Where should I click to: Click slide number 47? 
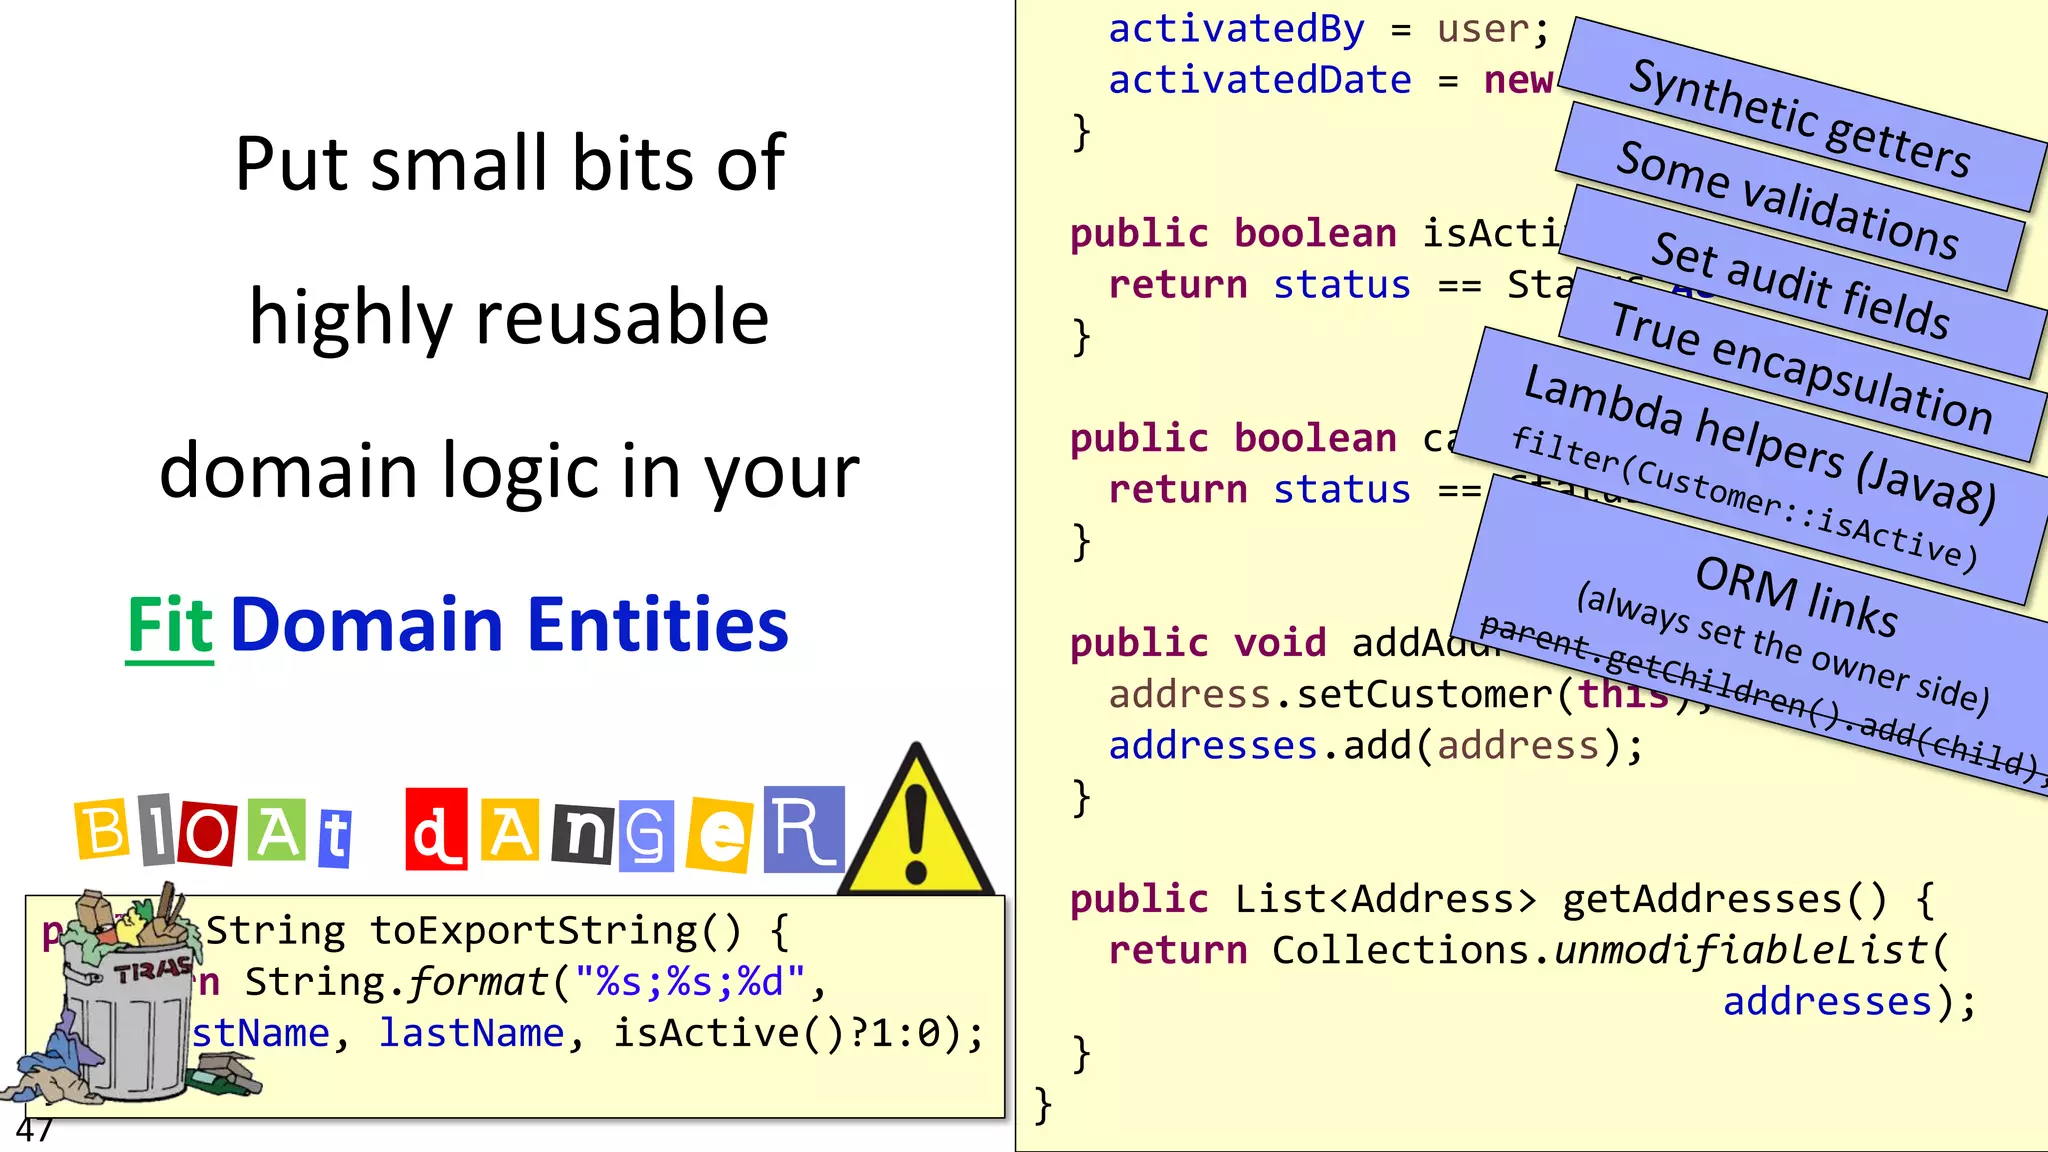[34, 1131]
